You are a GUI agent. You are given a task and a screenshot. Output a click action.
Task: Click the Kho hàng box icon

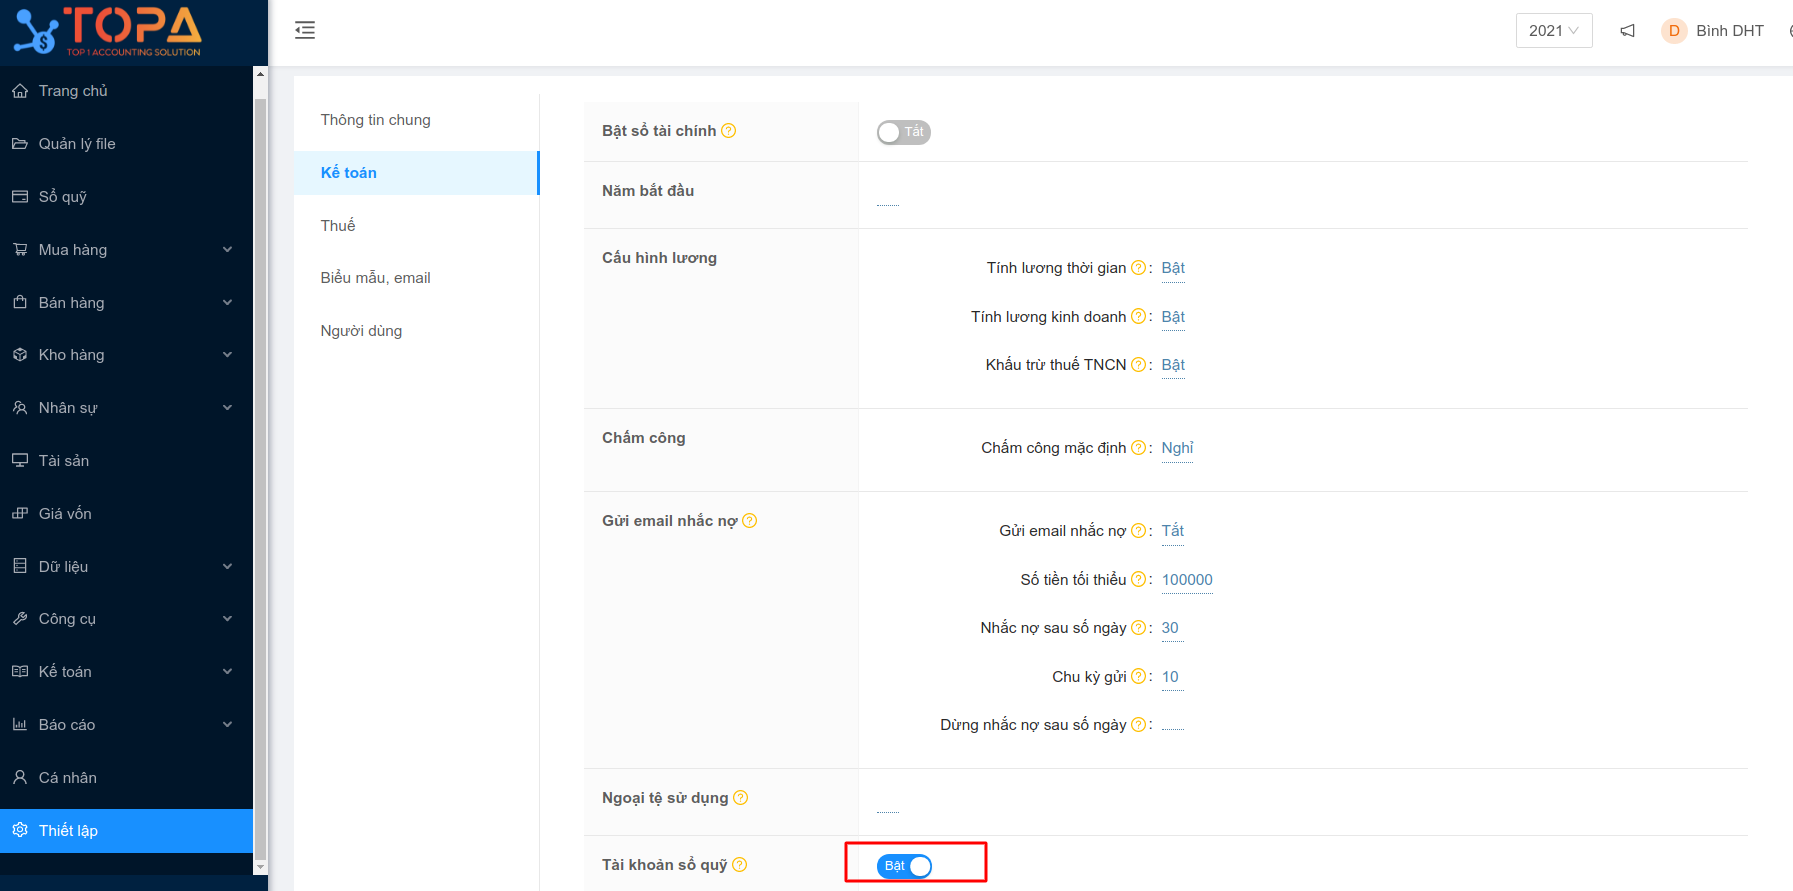click(20, 355)
